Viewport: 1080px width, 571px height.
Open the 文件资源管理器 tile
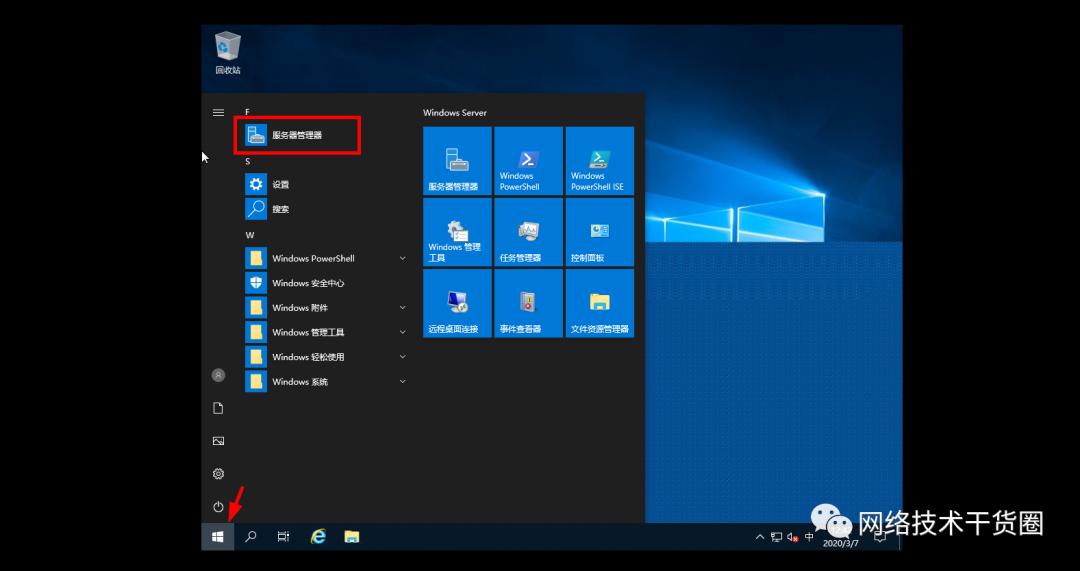[600, 303]
